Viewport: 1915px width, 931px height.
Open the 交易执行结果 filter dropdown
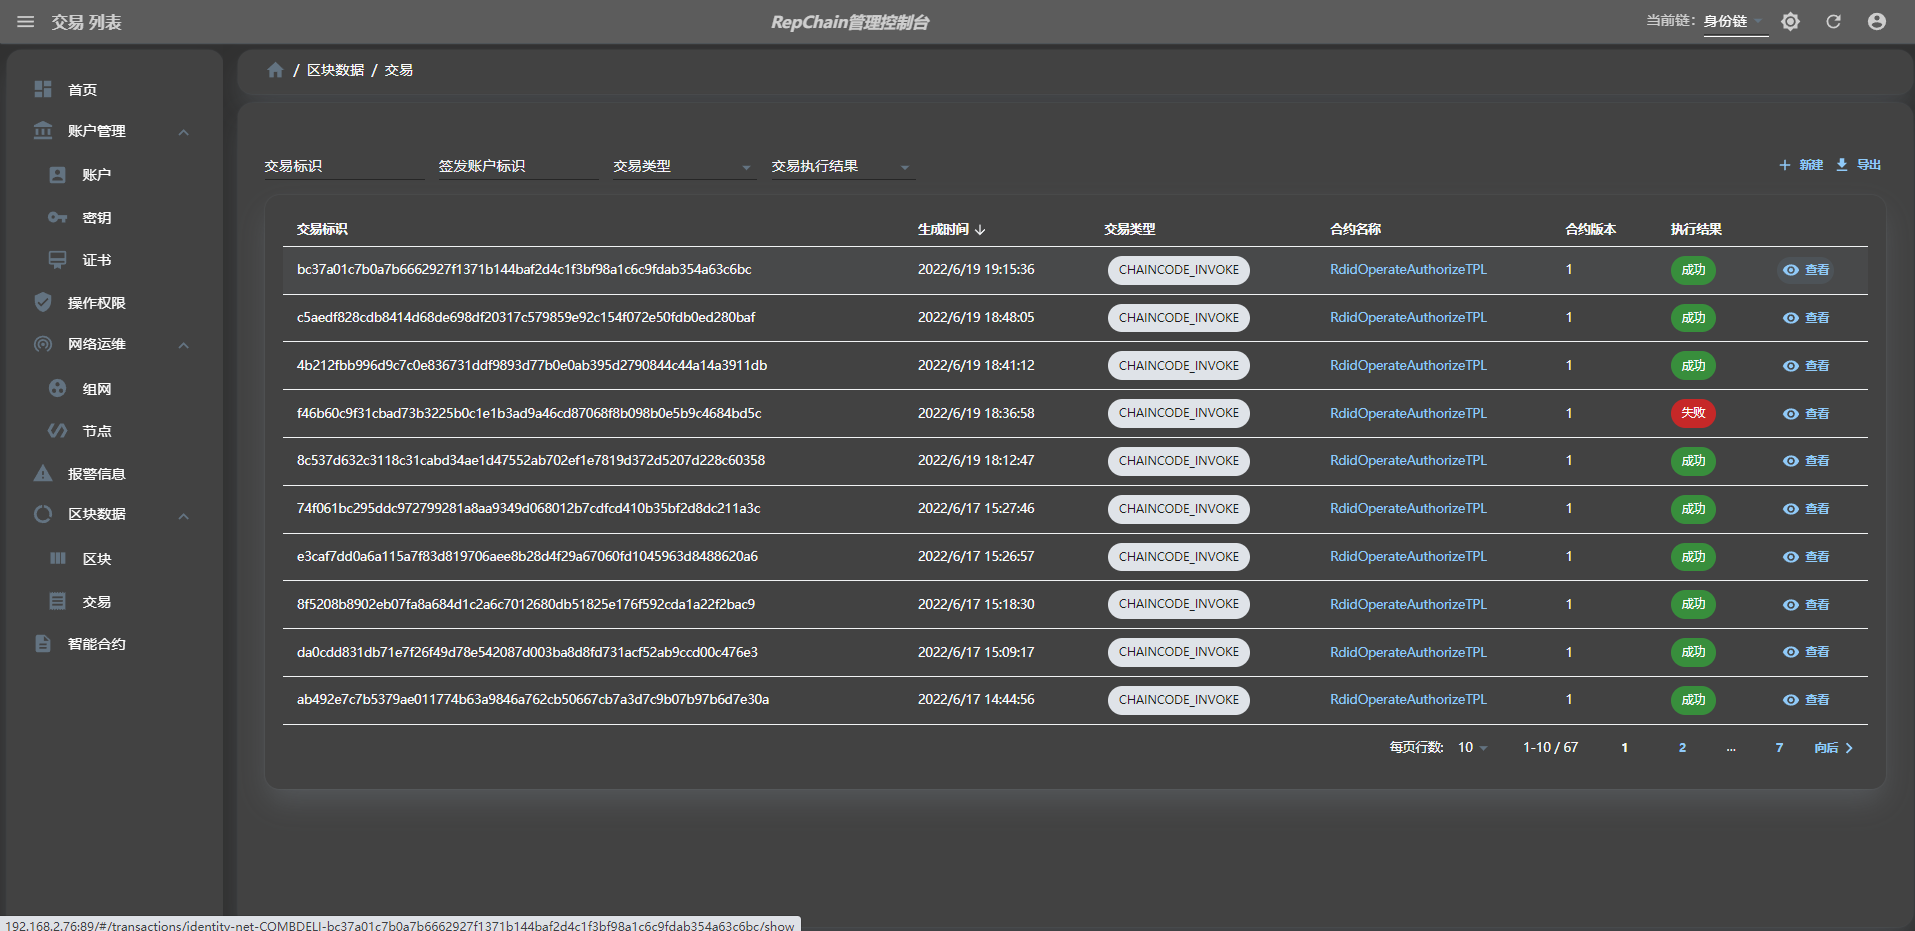click(843, 167)
